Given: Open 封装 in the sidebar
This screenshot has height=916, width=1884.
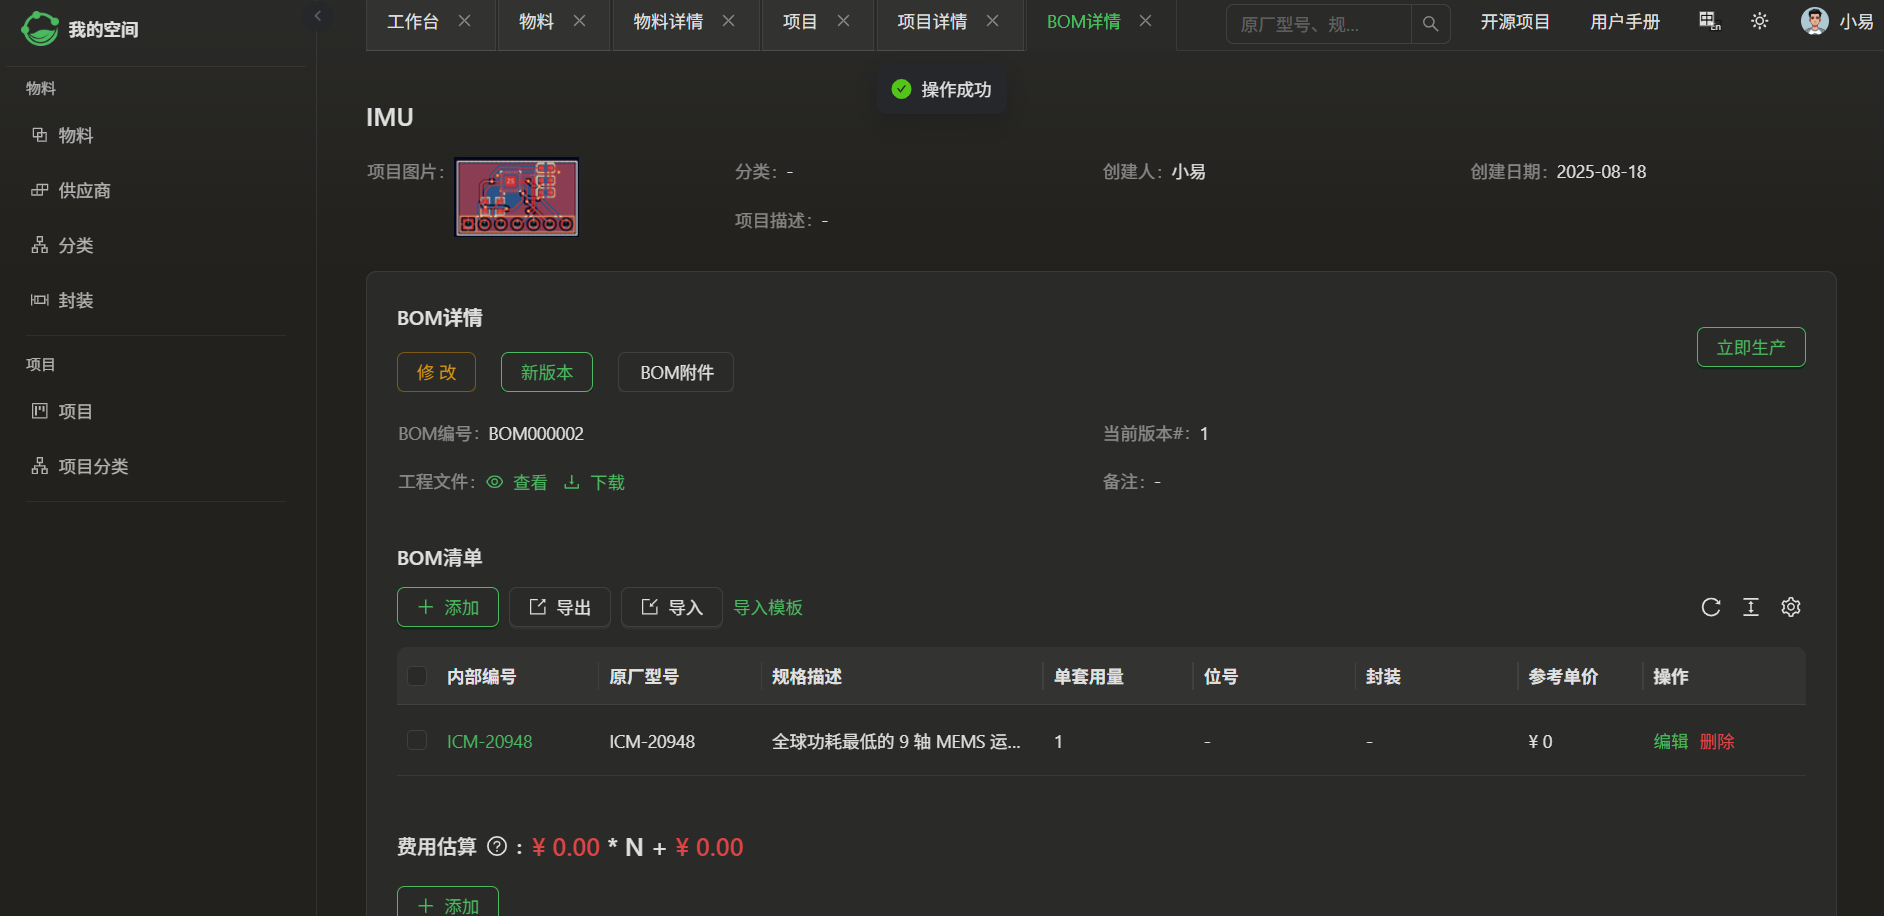Looking at the screenshot, I should [76, 300].
